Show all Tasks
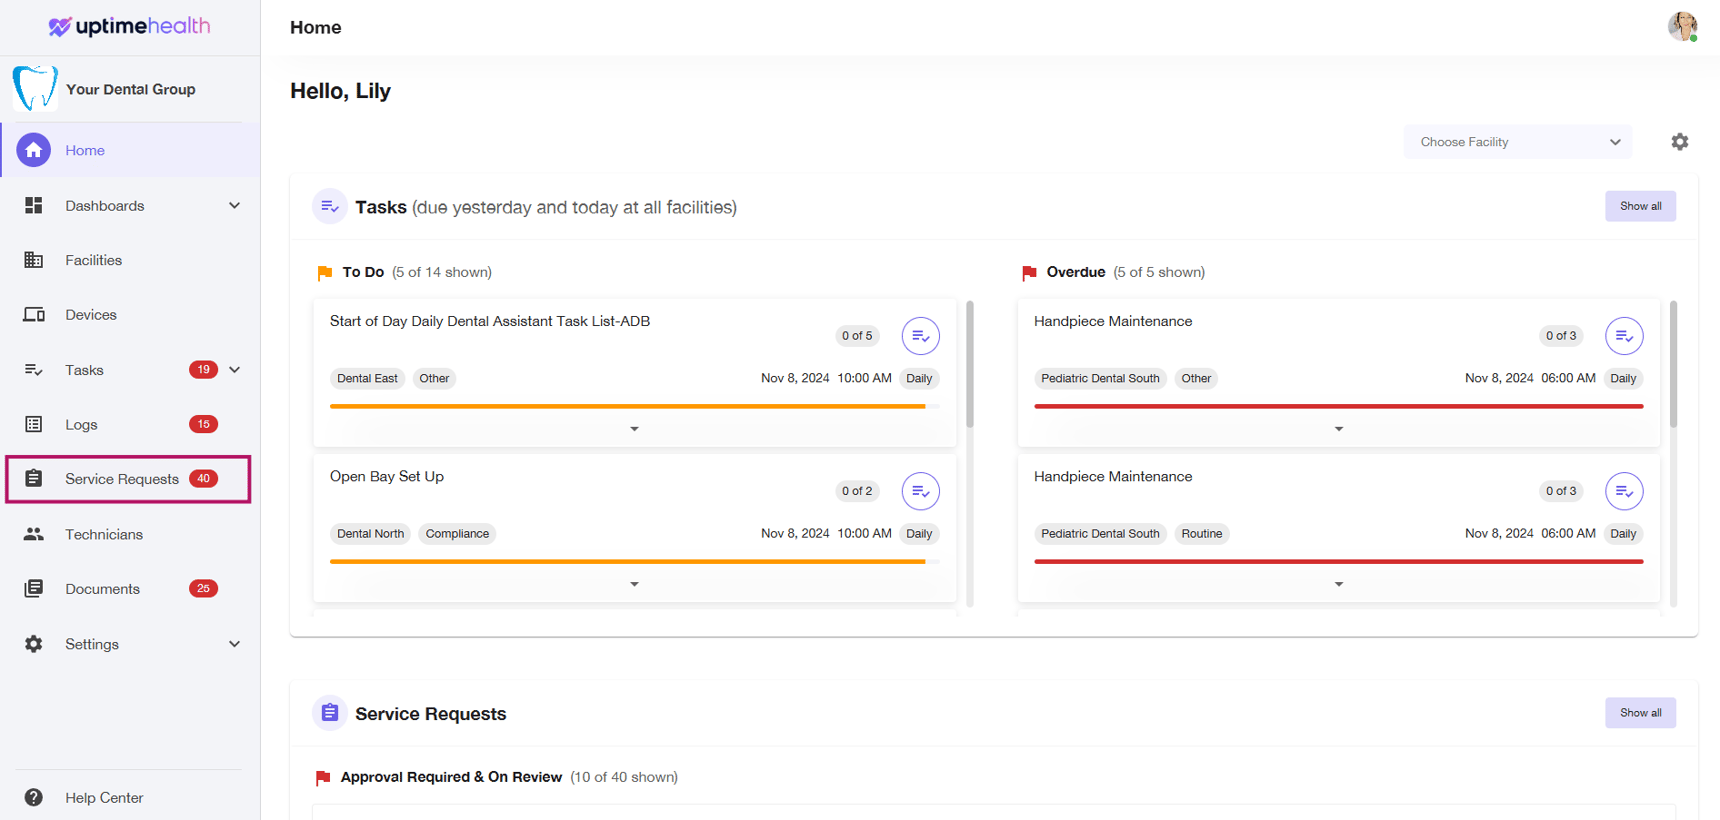Image resolution: width=1720 pixels, height=820 pixels. [x=1640, y=206]
